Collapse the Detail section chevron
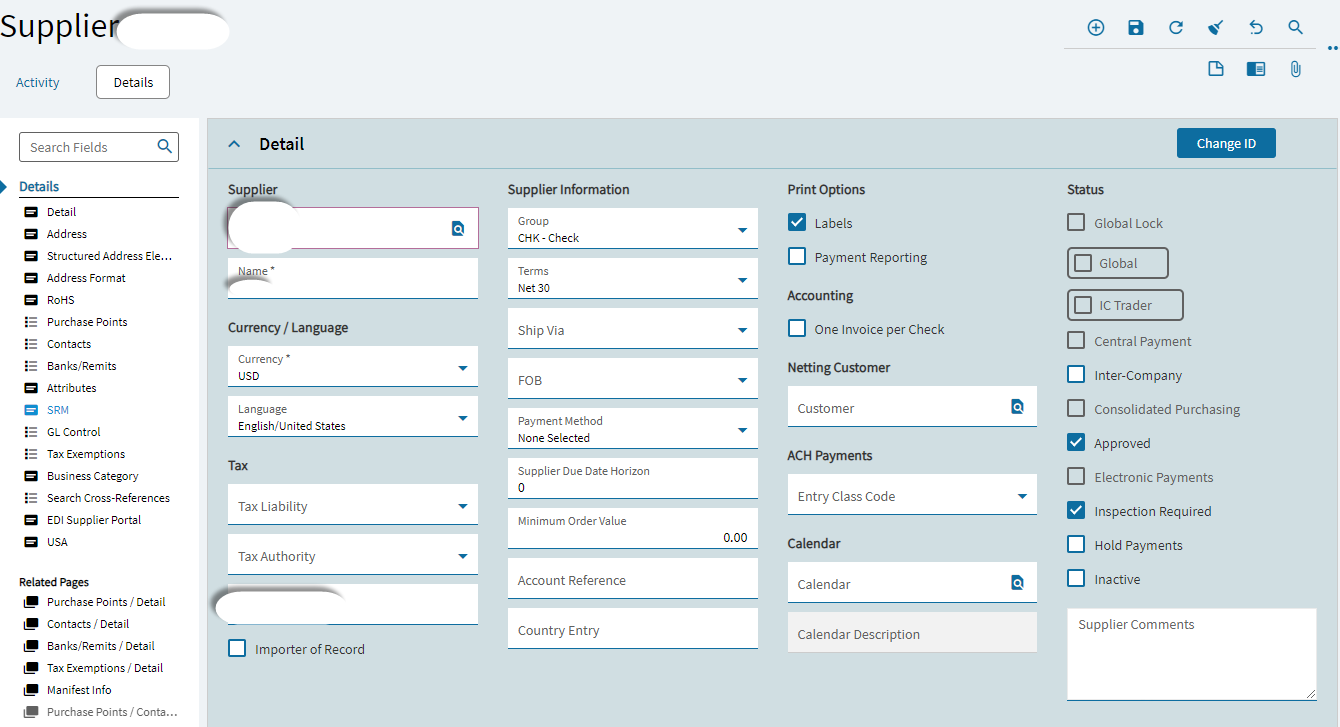 click(x=235, y=144)
